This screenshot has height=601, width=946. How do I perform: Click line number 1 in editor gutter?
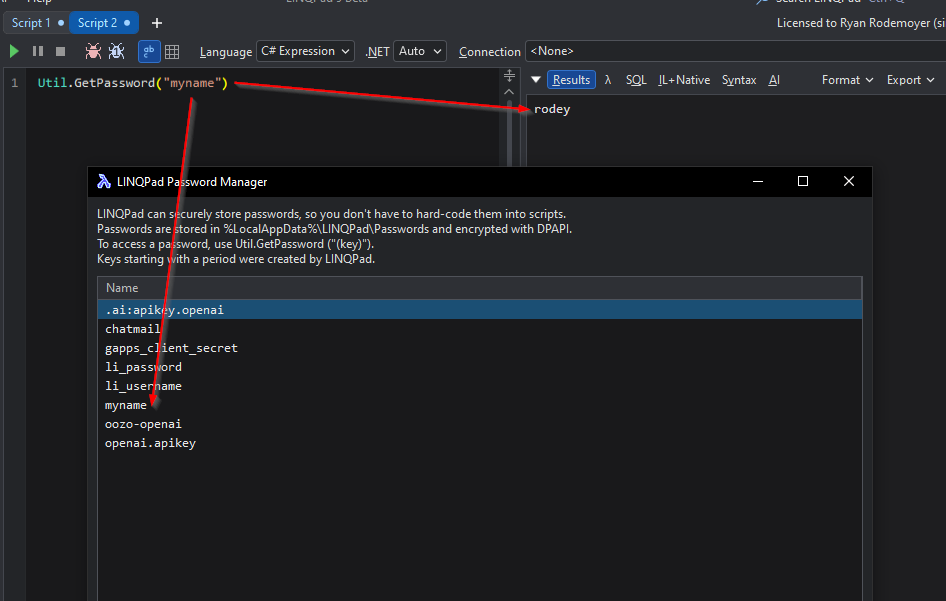[14, 83]
